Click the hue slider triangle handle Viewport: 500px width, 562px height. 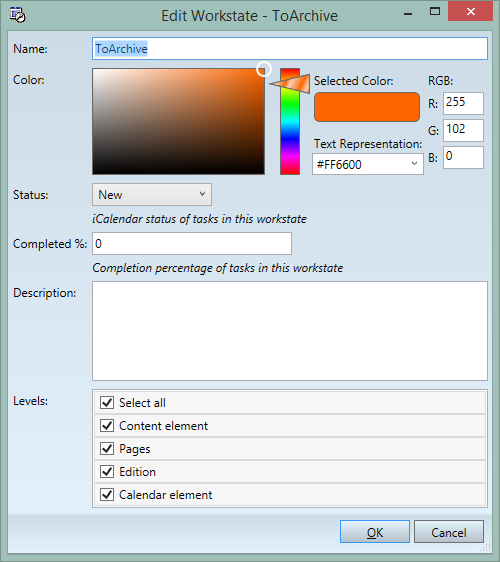click(x=290, y=84)
